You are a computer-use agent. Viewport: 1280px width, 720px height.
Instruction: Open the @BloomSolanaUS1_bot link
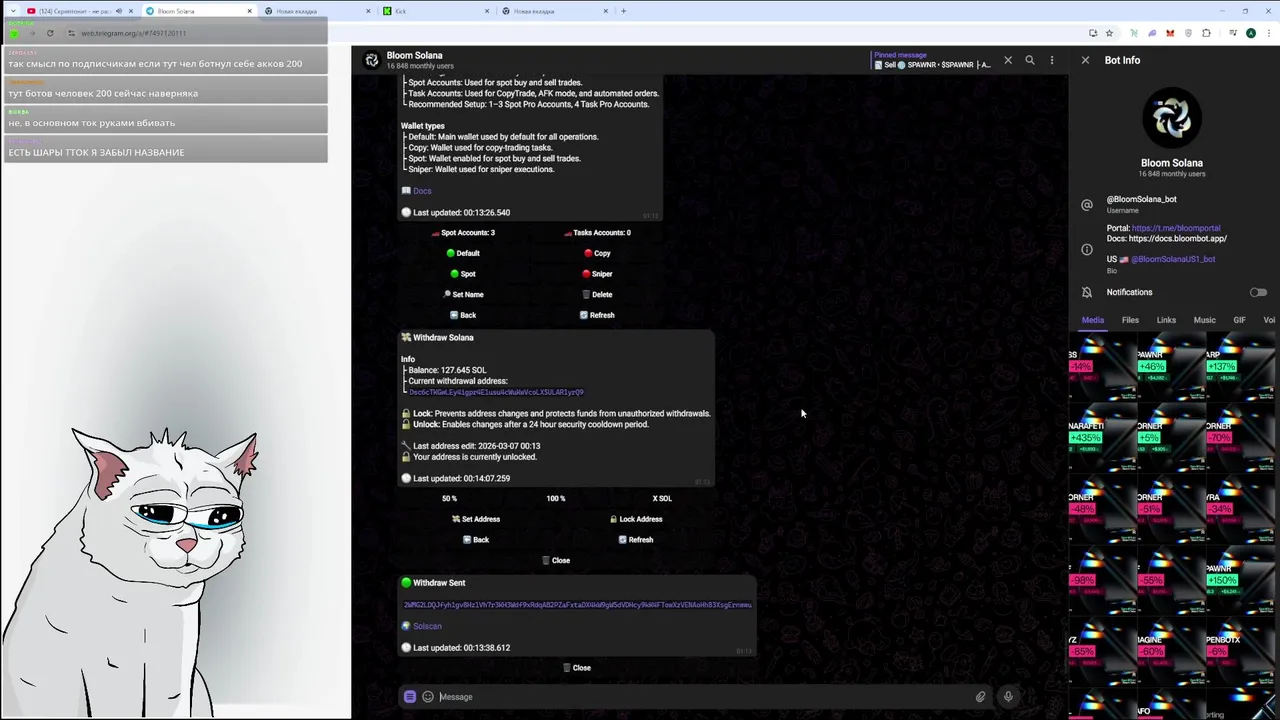coord(1173,259)
